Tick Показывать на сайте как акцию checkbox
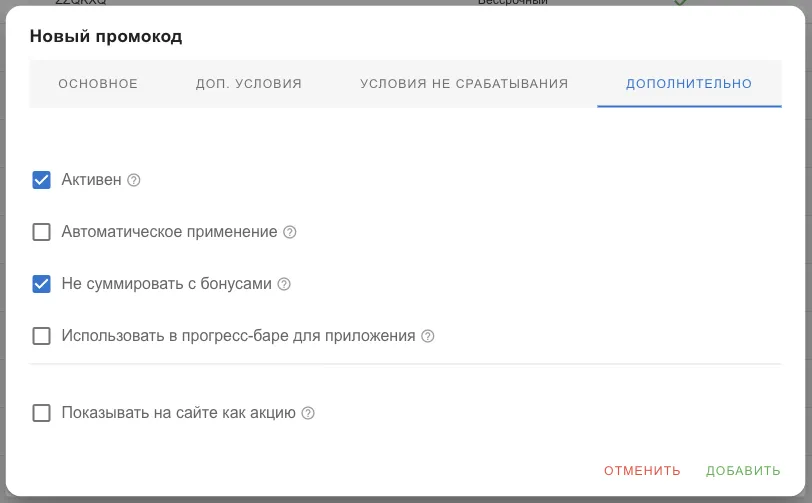The width and height of the screenshot is (812, 503). click(41, 413)
